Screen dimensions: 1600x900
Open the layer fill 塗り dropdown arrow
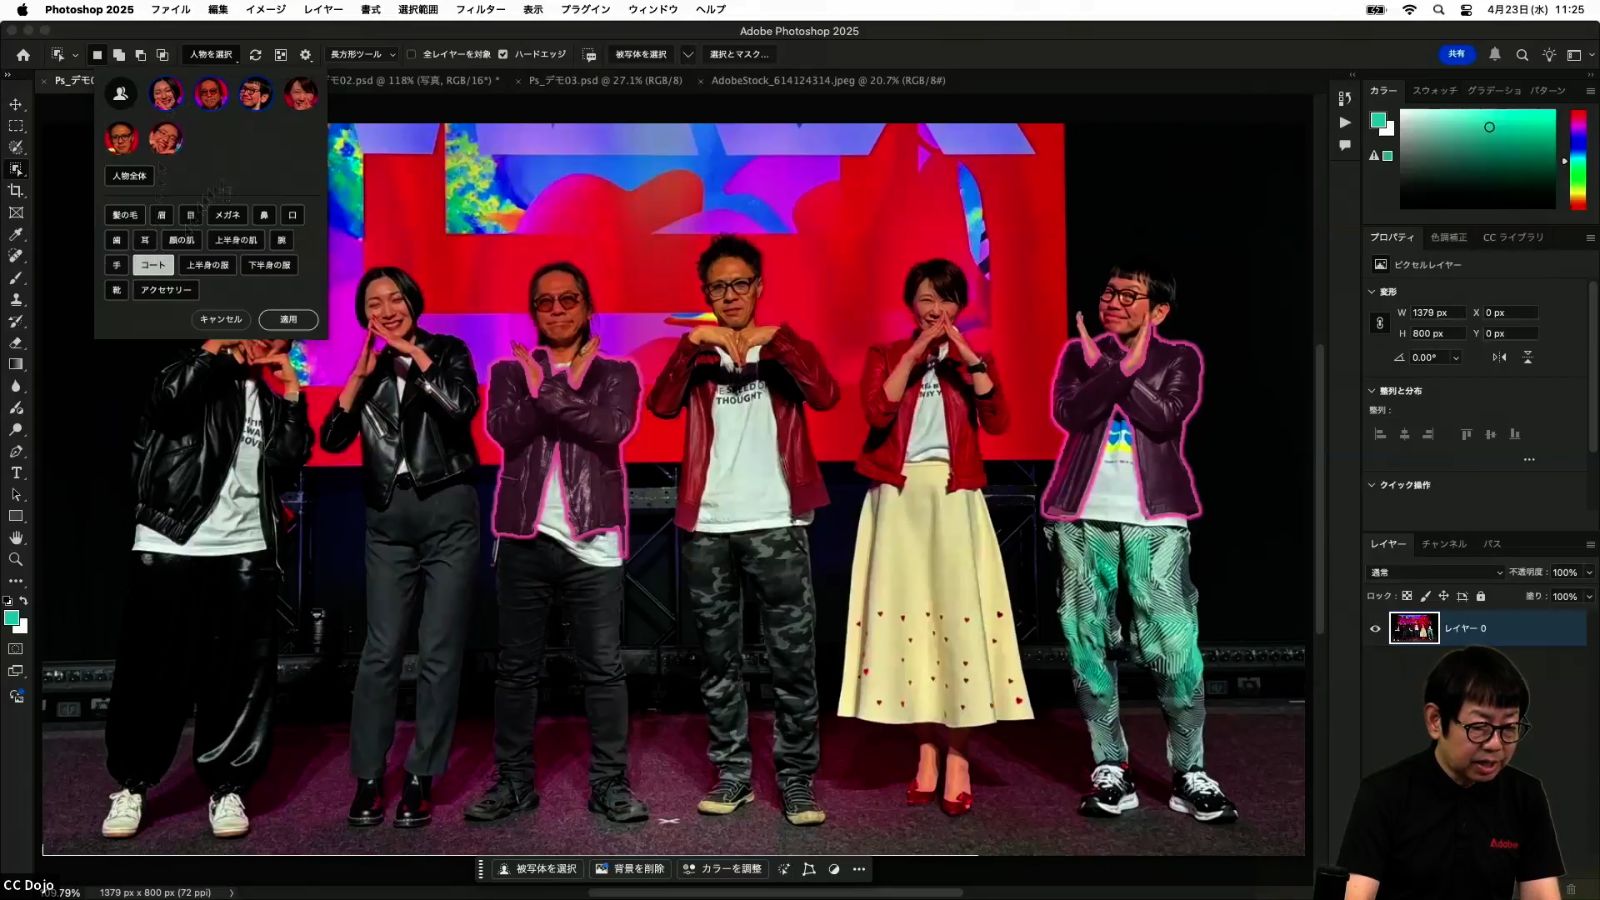1589,597
